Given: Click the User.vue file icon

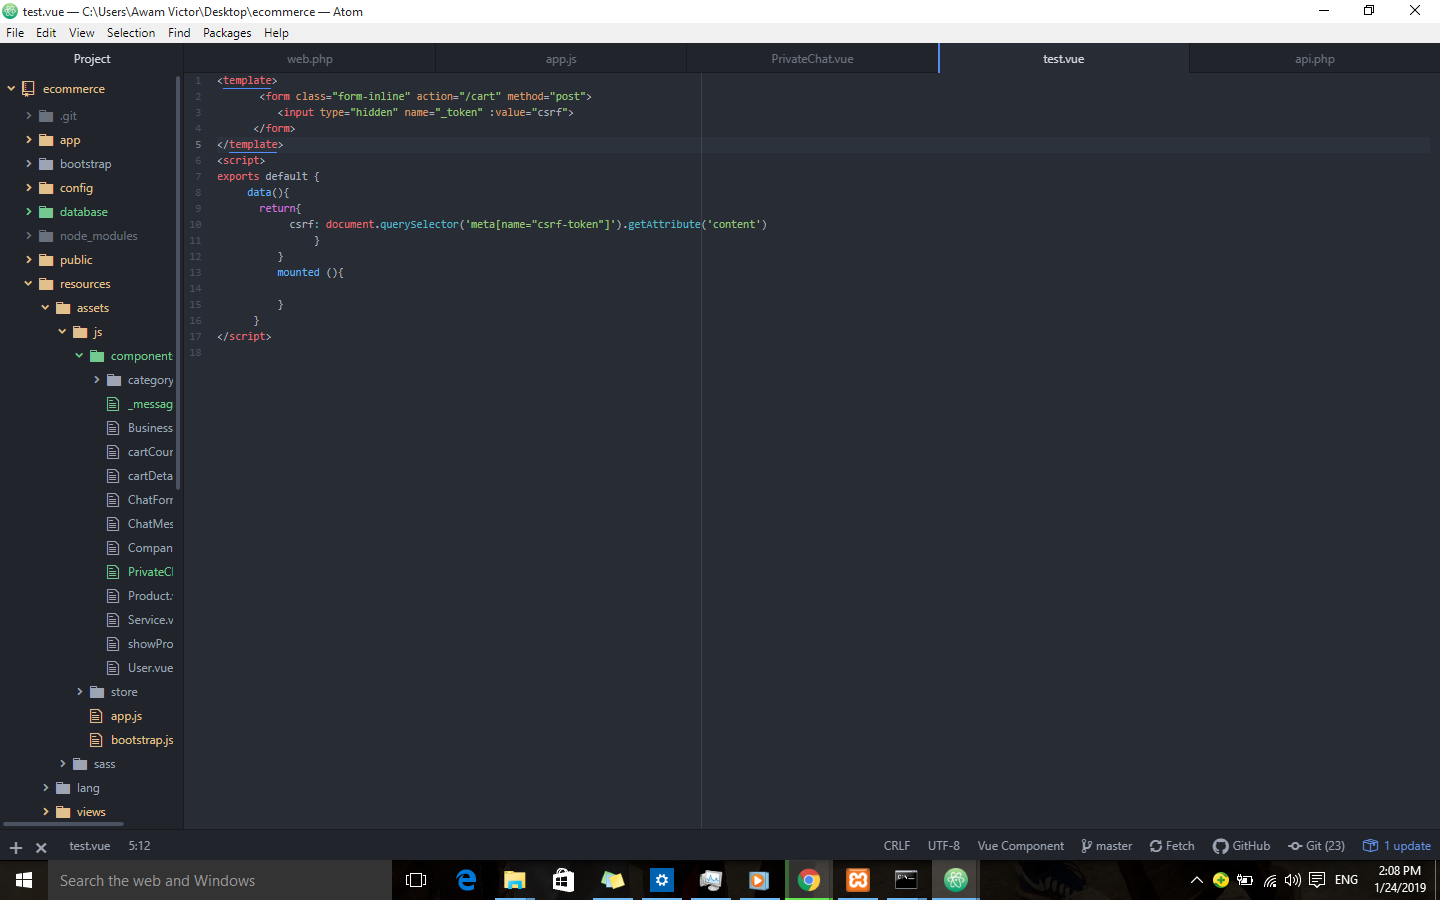Looking at the screenshot, I should [x=113, y=668].
